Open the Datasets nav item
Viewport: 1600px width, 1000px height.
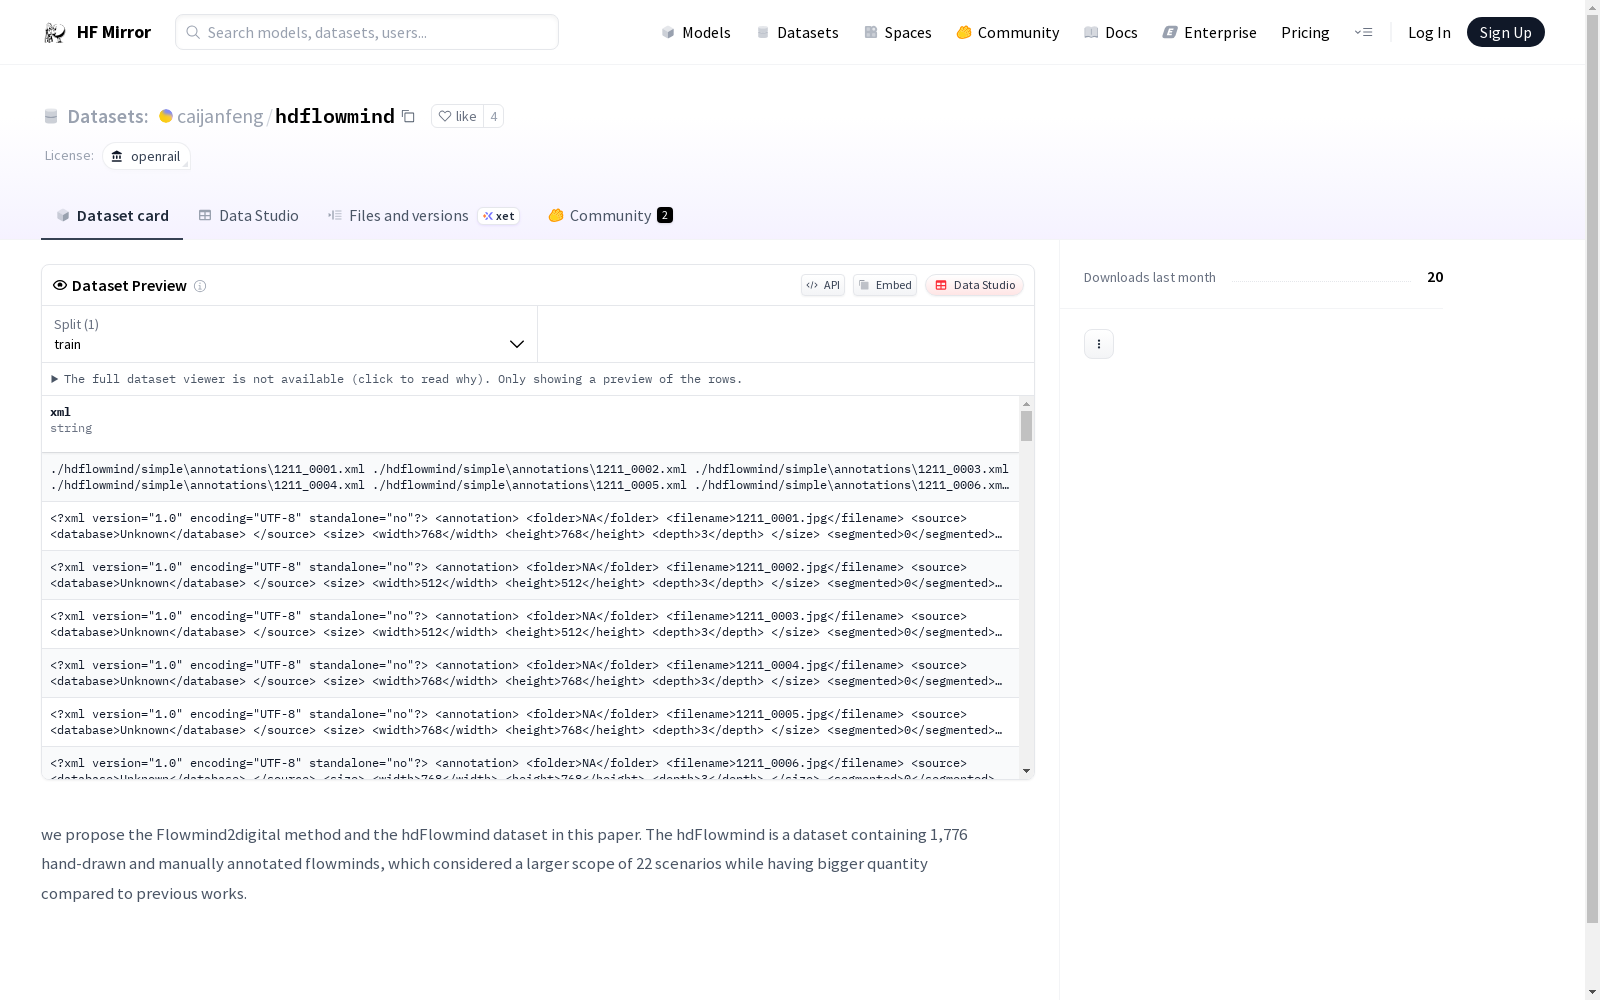(x=797, y=32)
